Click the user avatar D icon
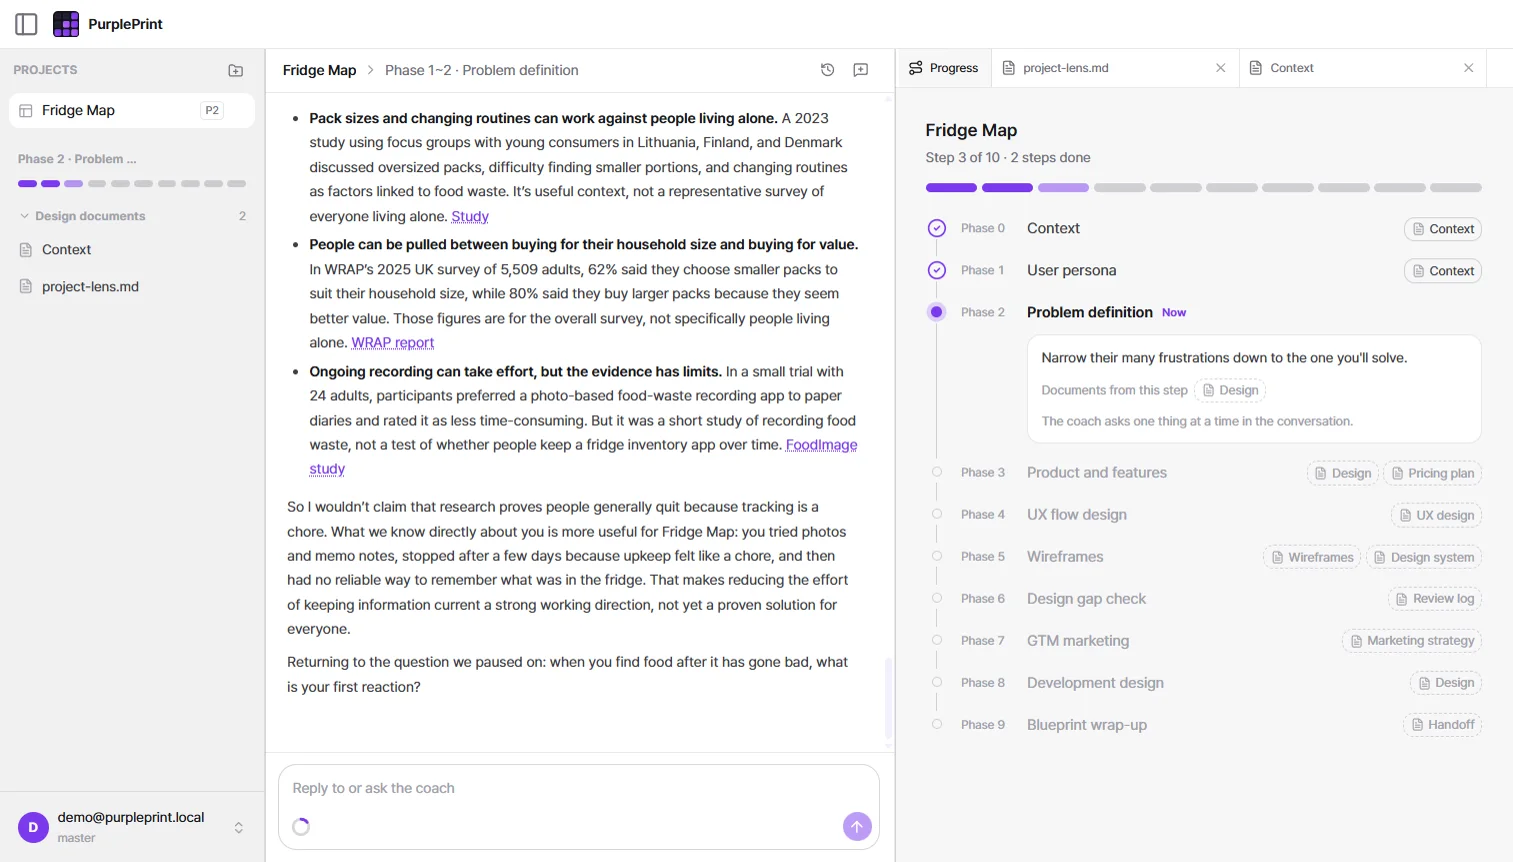 pos(33,827)
